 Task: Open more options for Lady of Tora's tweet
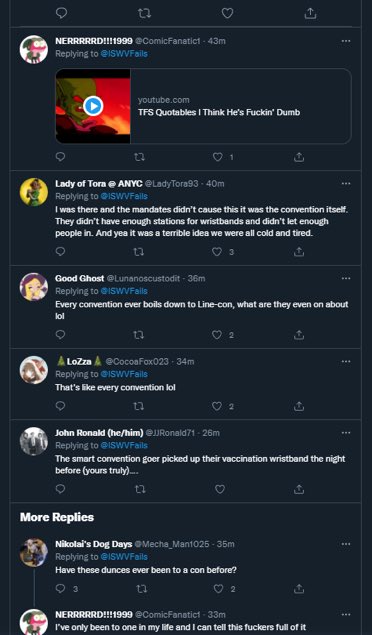point(346,183)
